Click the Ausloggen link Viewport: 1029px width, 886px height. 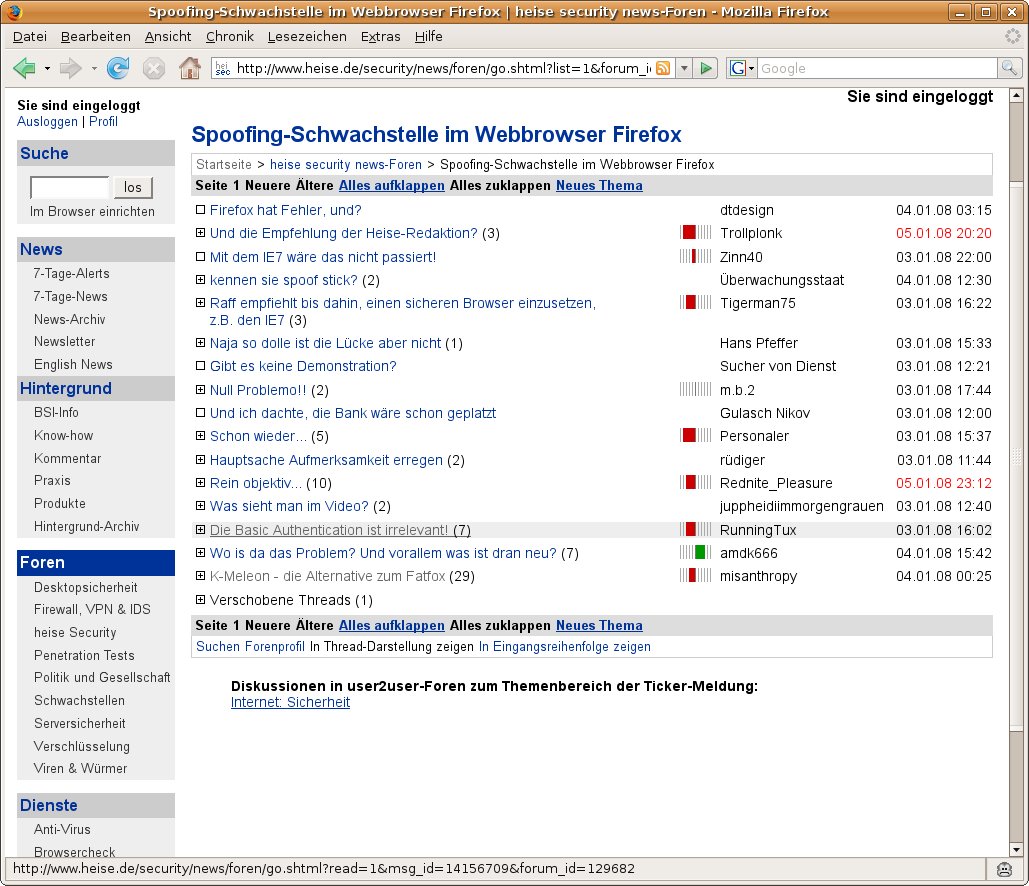[x=47, y=121]
